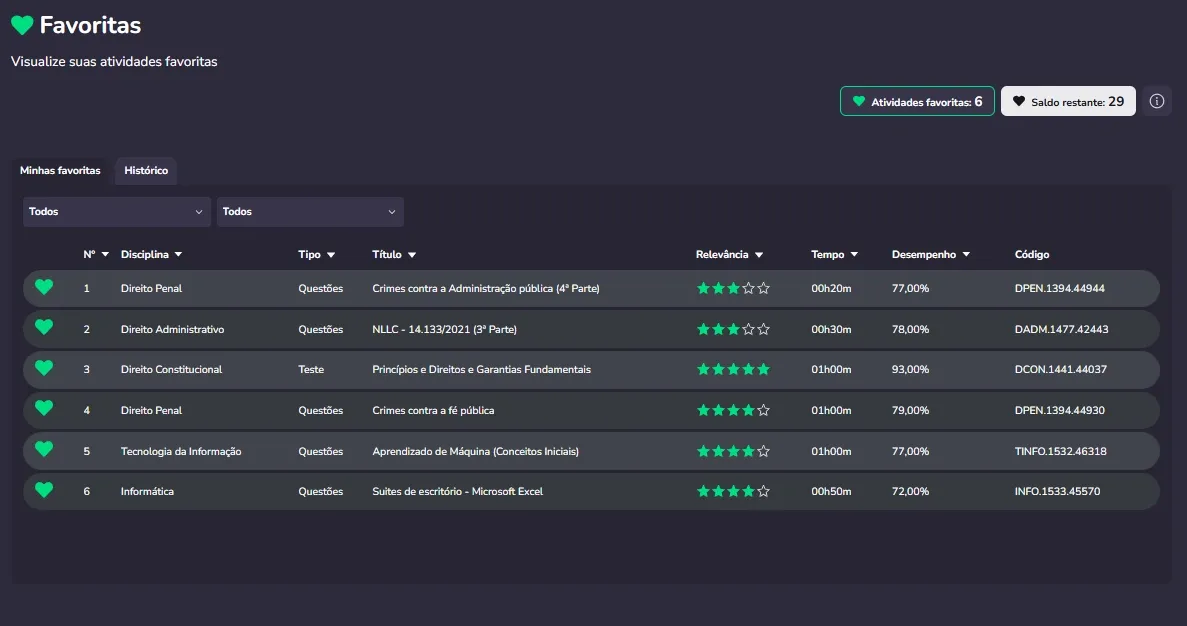Sort by Desempenho column header
The width and height of the screenshot is (1187, 626).
[x=930, y=254]
